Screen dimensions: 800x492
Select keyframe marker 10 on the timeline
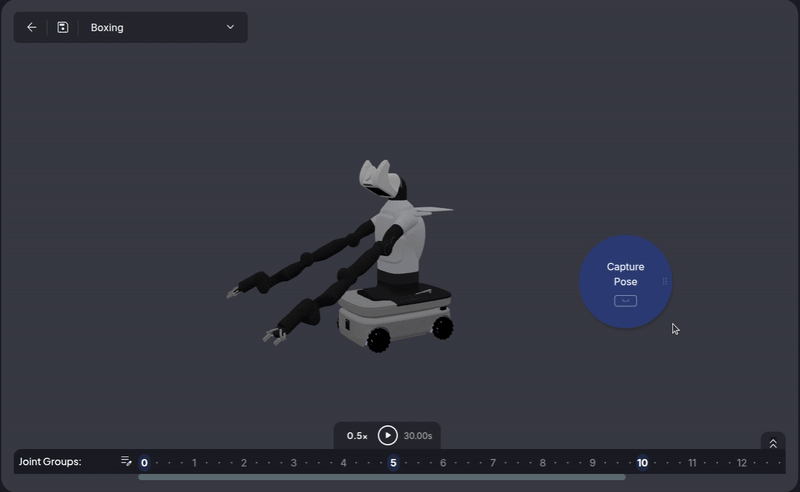pos(642,463)
